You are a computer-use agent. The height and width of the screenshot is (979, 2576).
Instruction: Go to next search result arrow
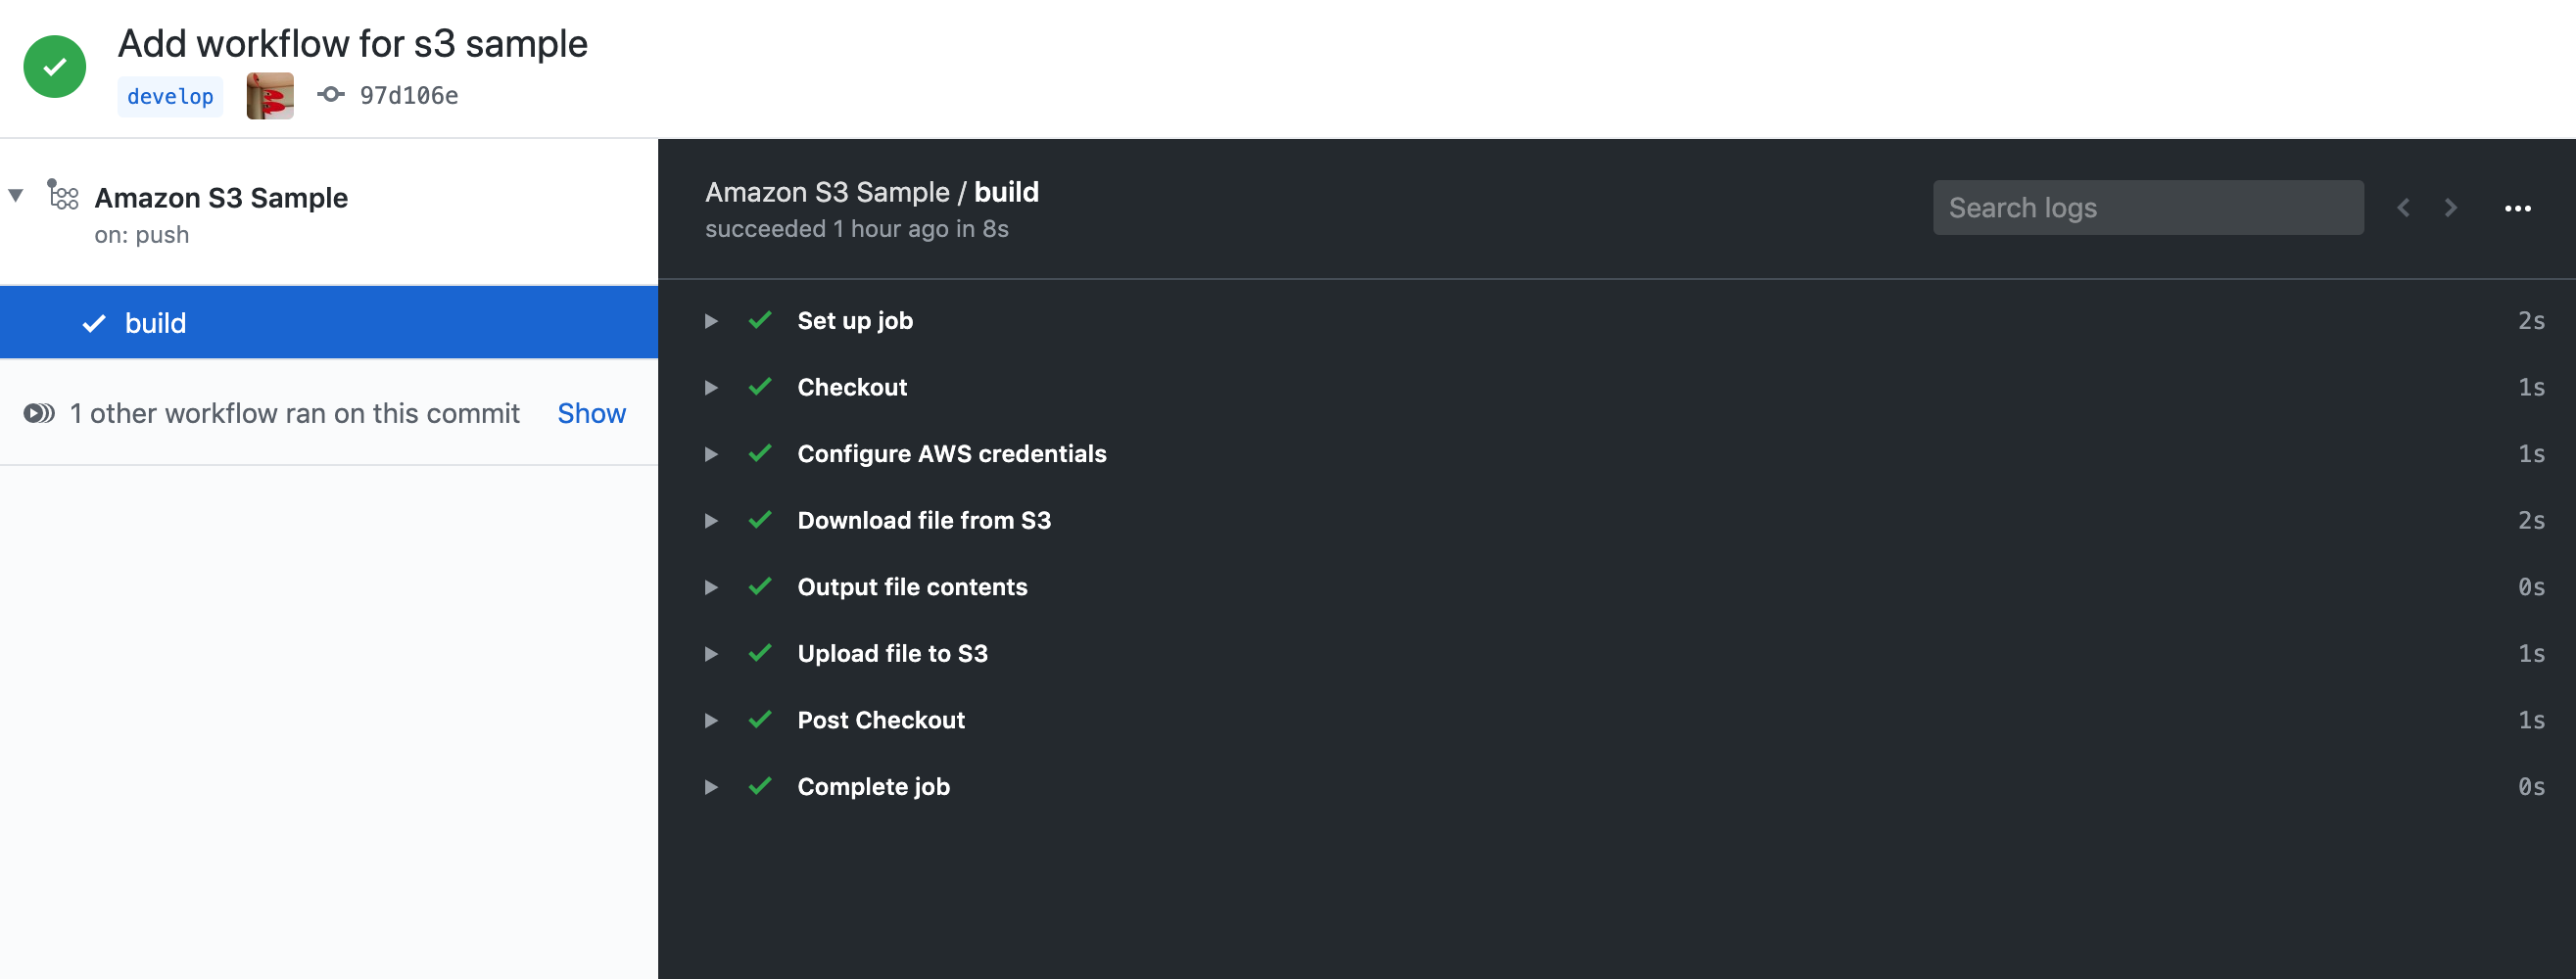(x=2450, y=208)
